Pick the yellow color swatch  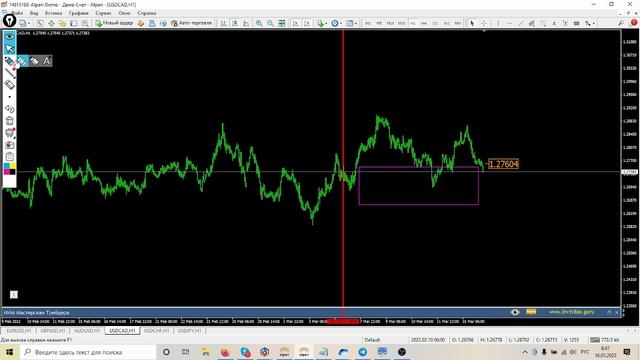[13, 166]
